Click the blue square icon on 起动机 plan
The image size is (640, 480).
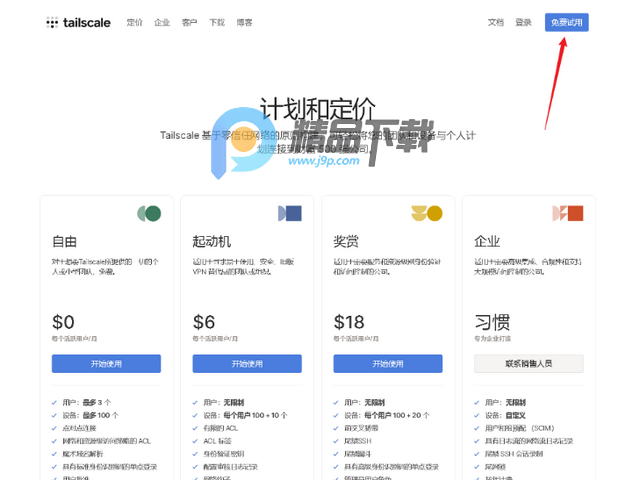[x=290, y=213]
